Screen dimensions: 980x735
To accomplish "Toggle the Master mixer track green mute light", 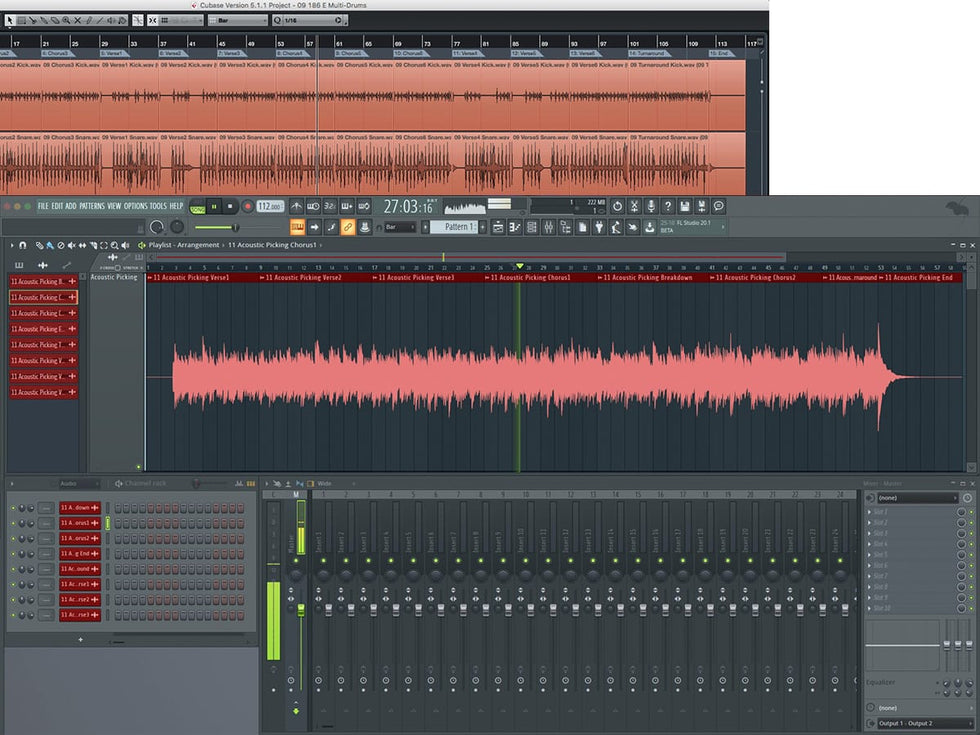I will 295,562.
